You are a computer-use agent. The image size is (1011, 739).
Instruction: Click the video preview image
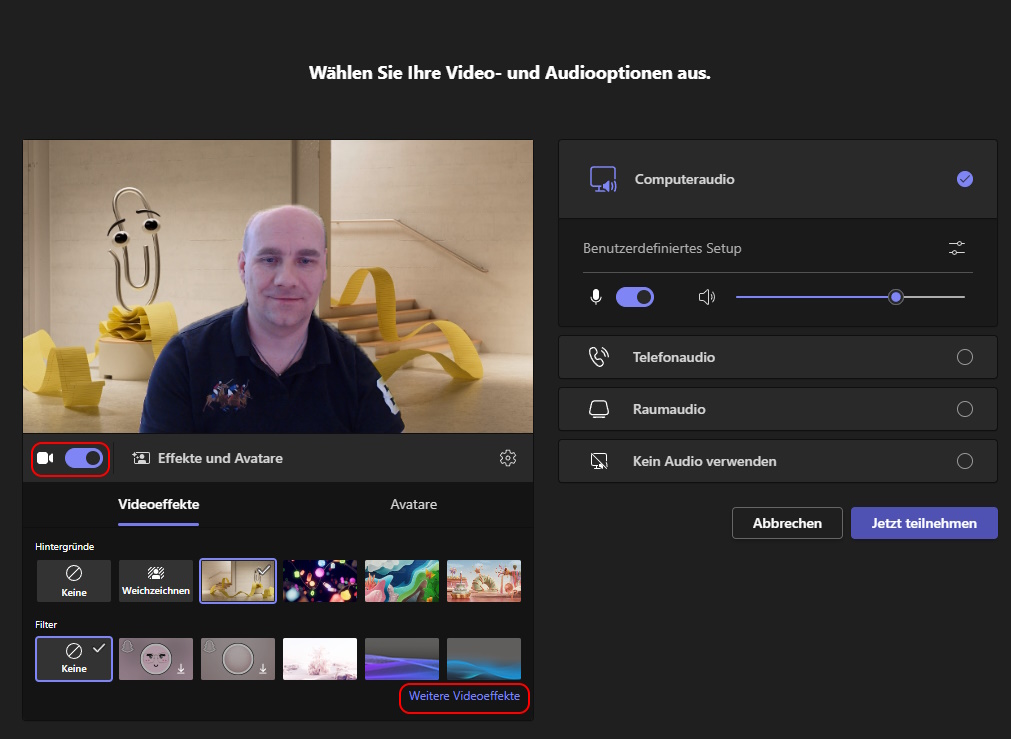(278, 286)
